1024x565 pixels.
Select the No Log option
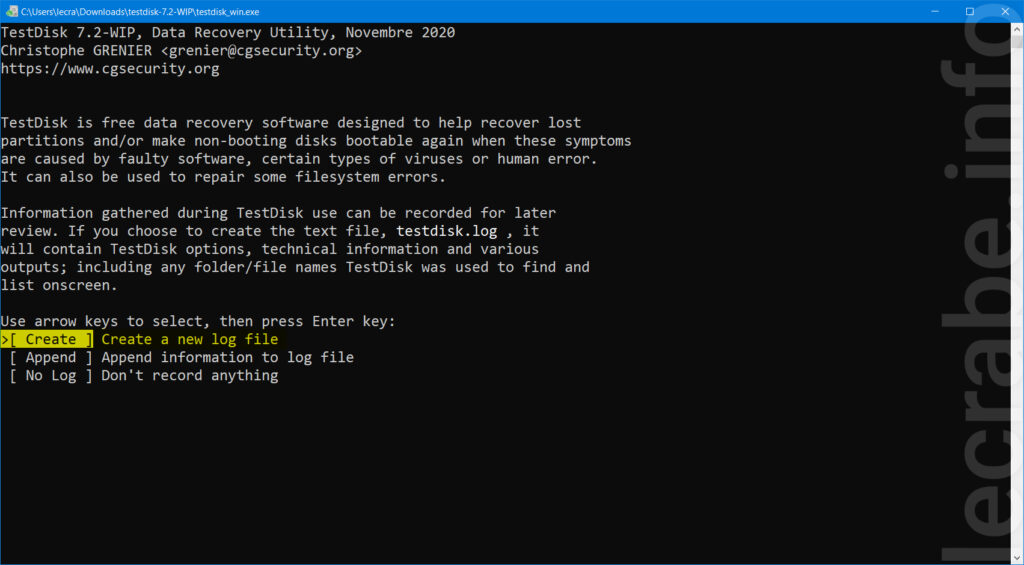50,376
